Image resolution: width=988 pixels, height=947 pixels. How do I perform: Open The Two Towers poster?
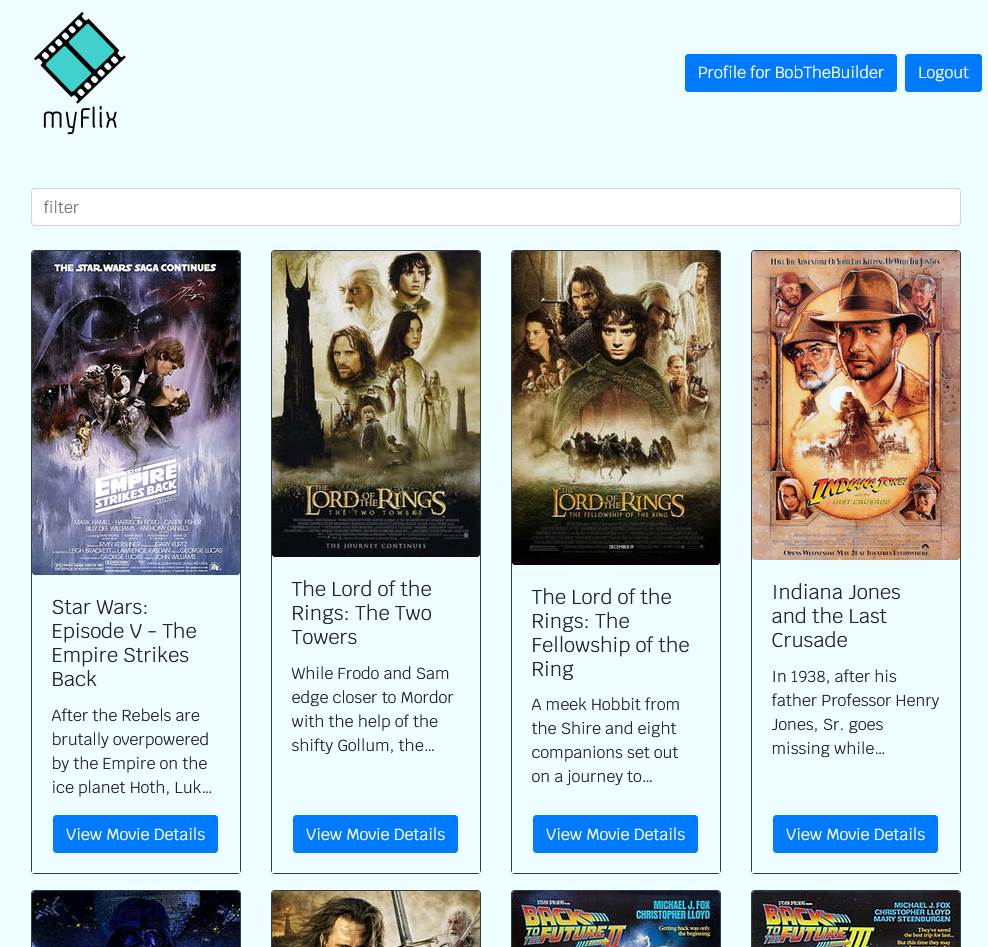[375, 404]
